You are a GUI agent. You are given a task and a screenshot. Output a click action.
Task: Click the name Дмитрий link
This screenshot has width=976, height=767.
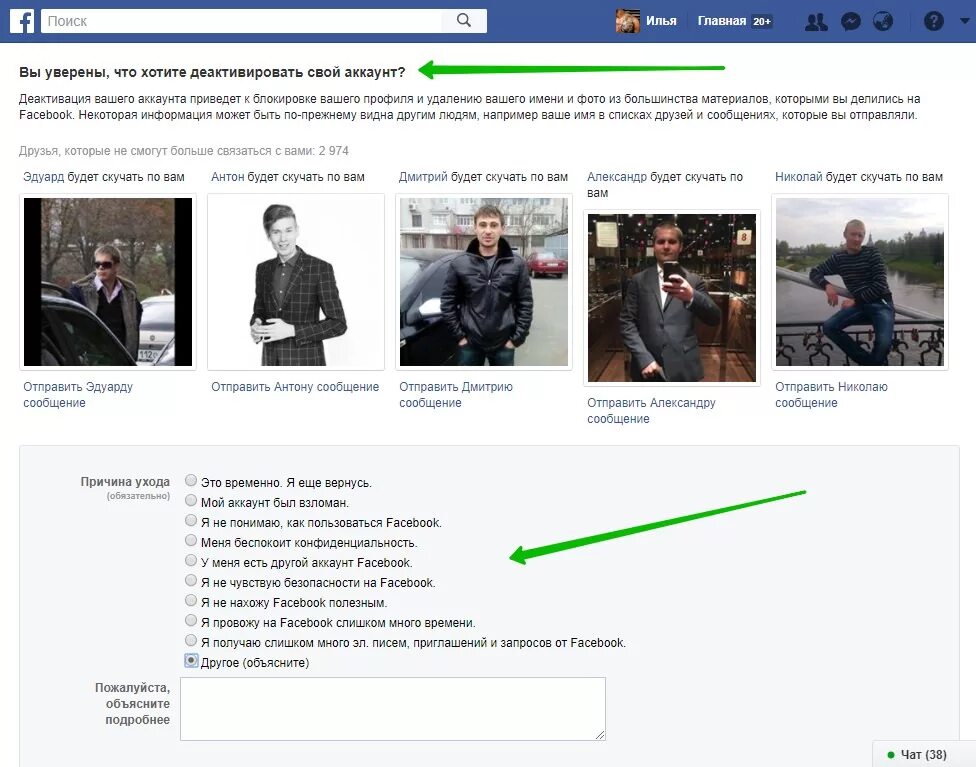point(423,177)
